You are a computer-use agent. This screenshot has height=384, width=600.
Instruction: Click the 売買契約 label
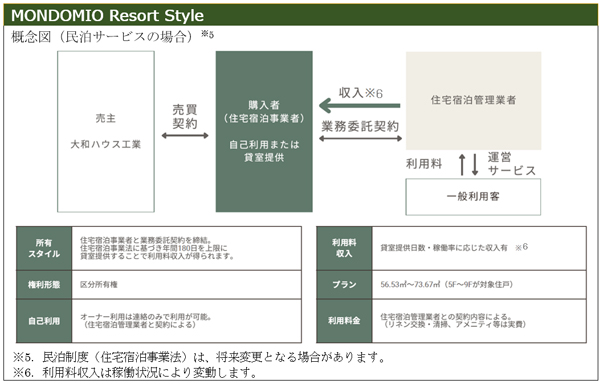(185, 117)
